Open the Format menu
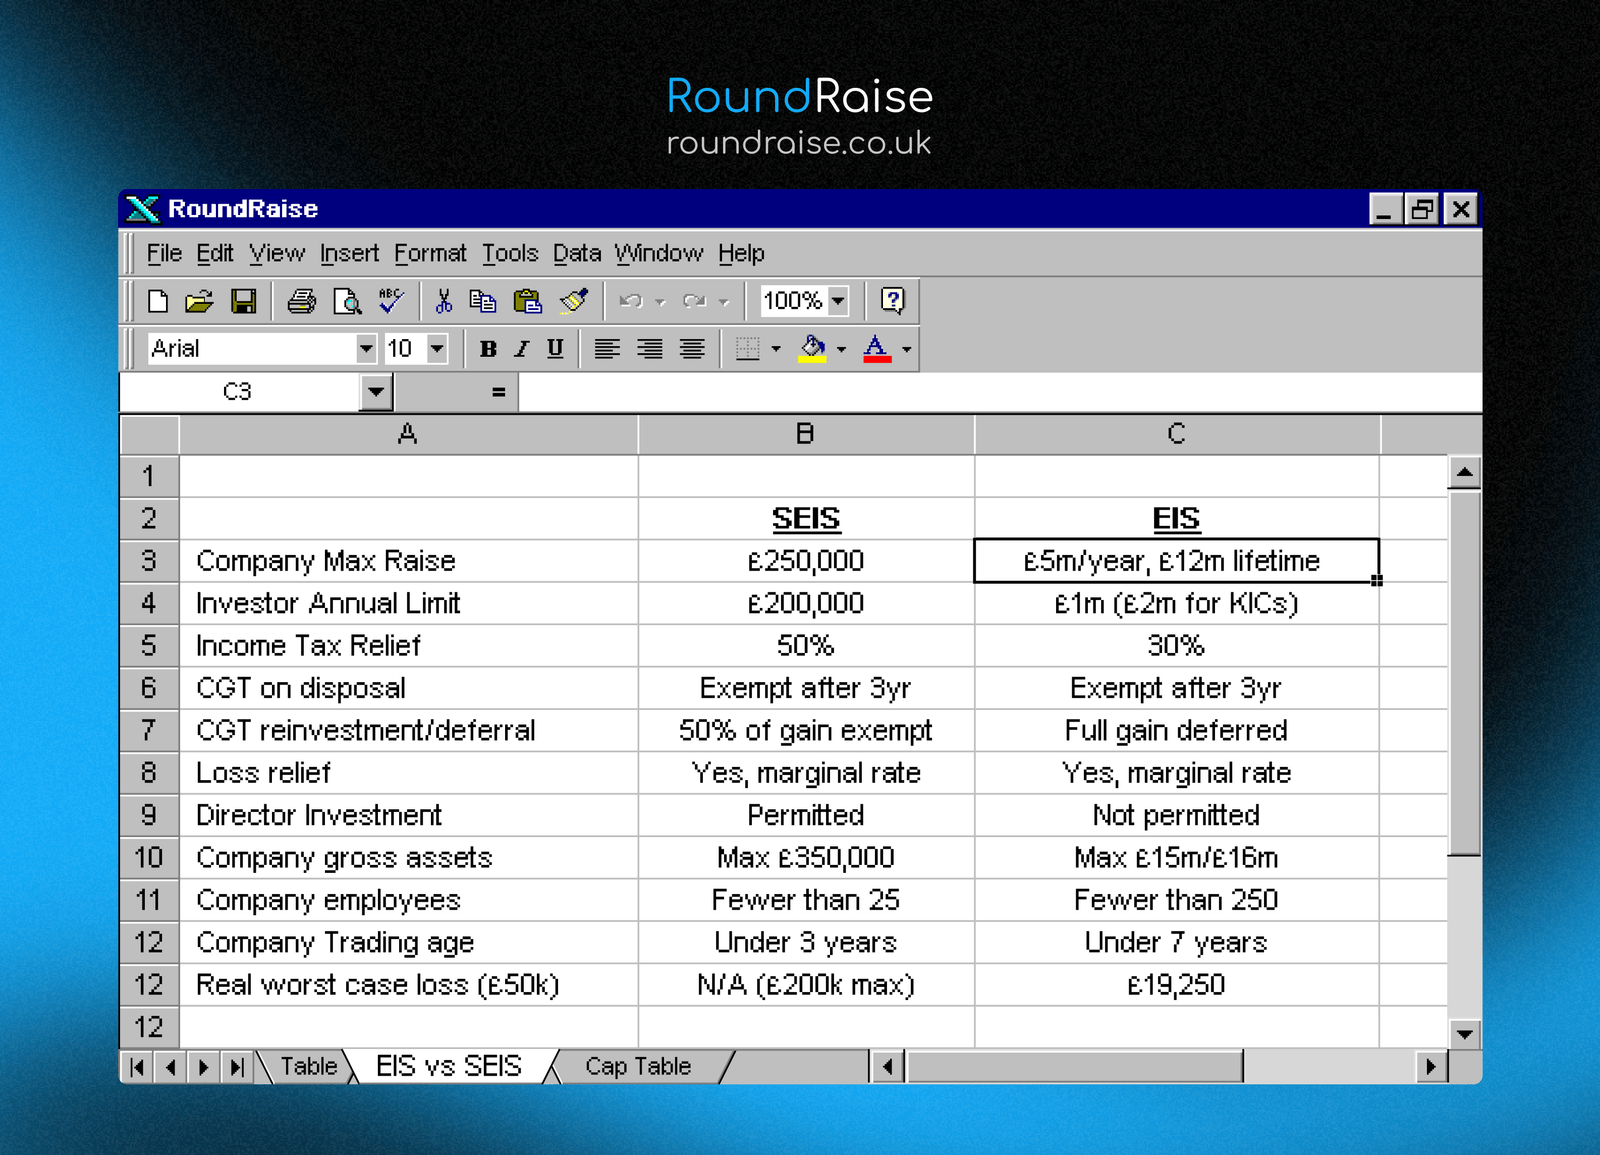This screenshot has height=1155, width=1600. 430,254
